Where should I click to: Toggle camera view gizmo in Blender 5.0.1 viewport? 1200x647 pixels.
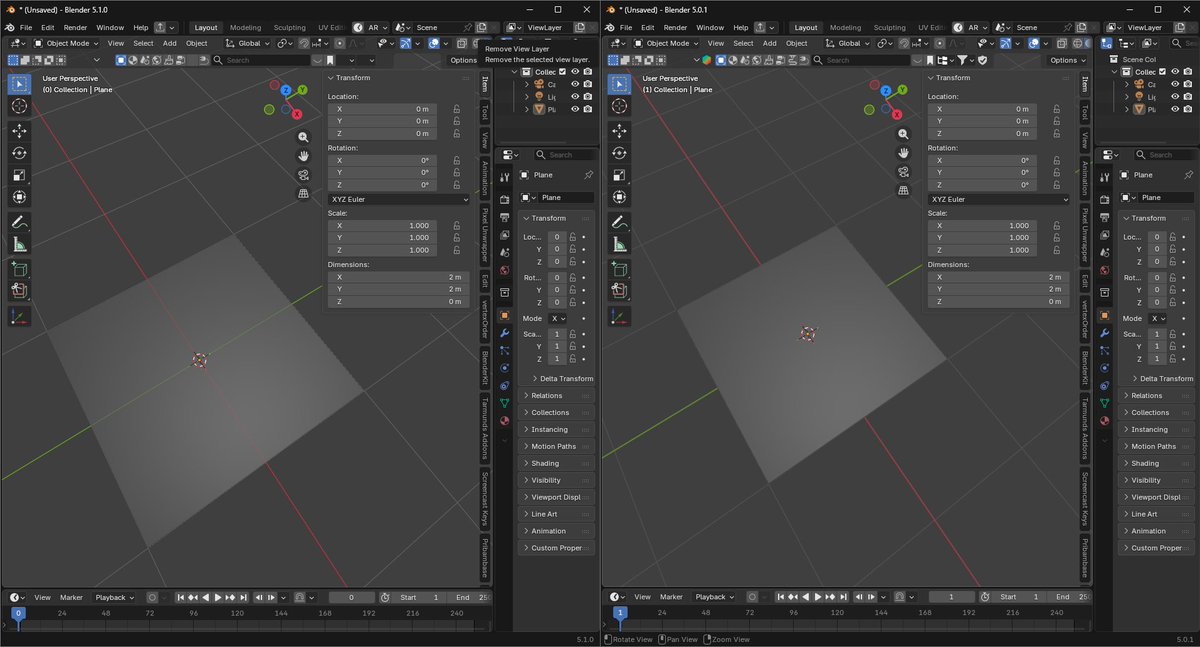[903, 171]
